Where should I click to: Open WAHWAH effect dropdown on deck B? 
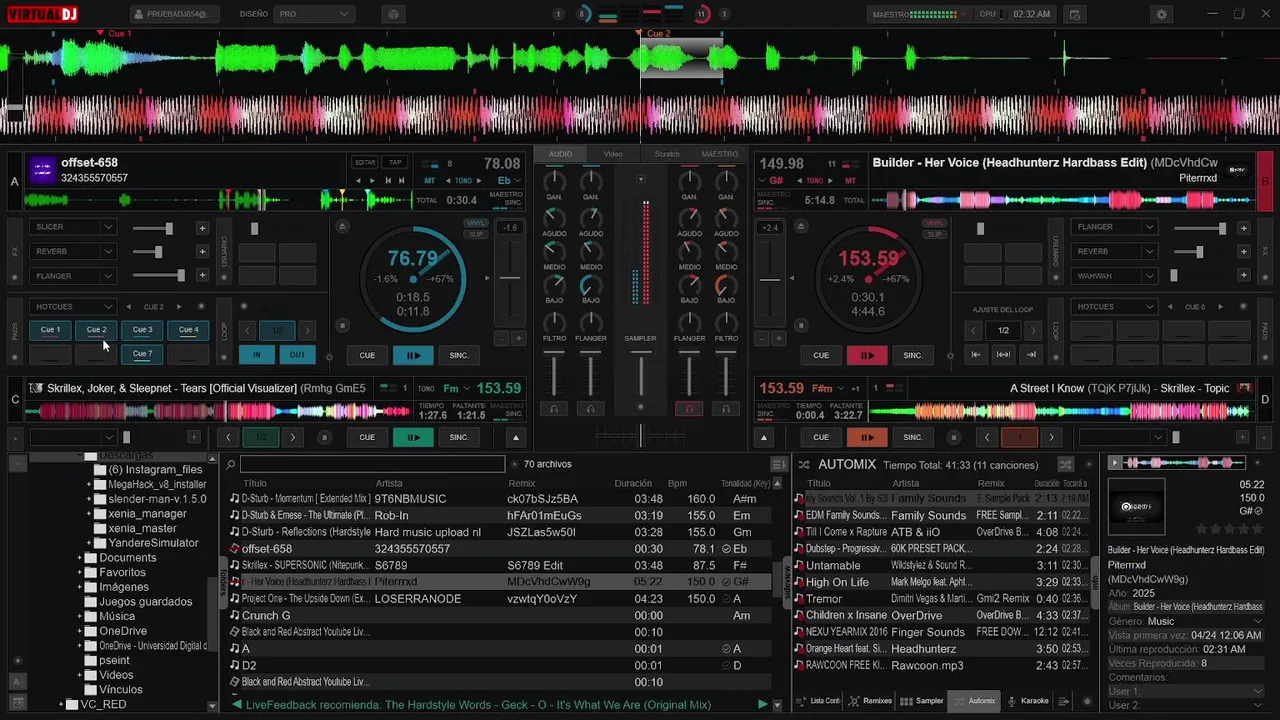pyautogui.click(x=1114, y=276)
